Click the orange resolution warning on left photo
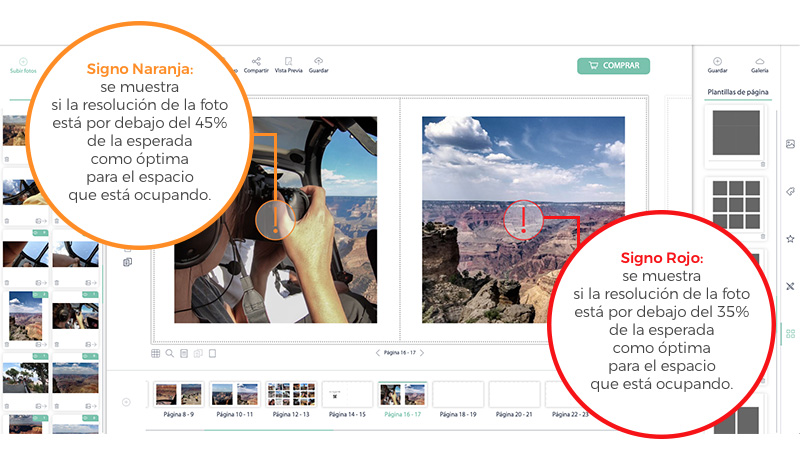This screenshot has height=461, width=800. click(275, 220)
